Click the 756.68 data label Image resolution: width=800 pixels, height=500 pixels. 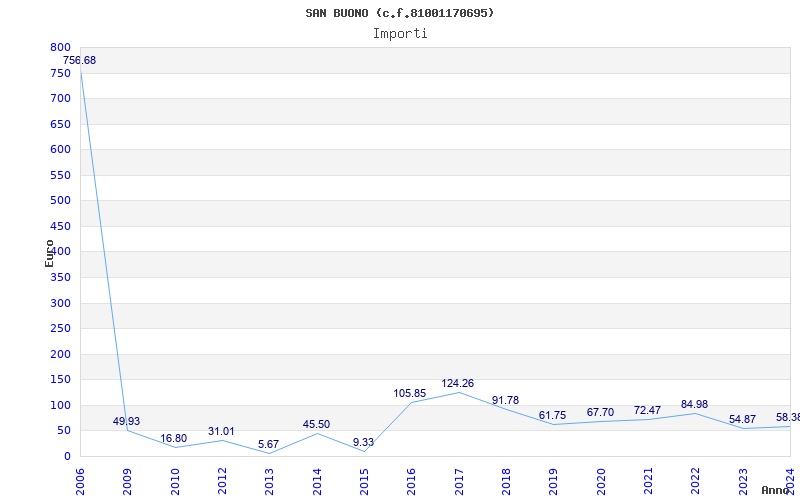point(79,60)
